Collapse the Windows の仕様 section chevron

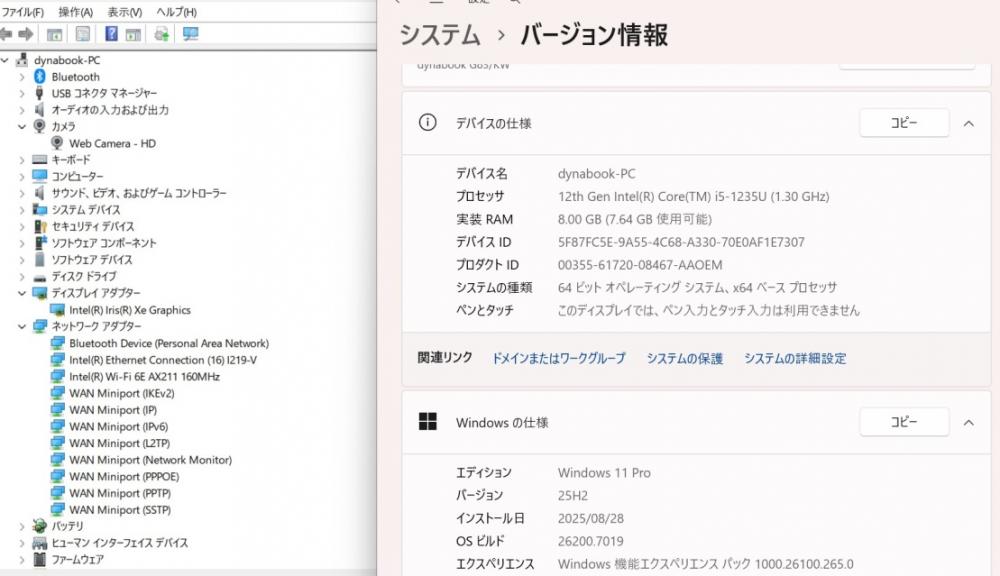968,422
